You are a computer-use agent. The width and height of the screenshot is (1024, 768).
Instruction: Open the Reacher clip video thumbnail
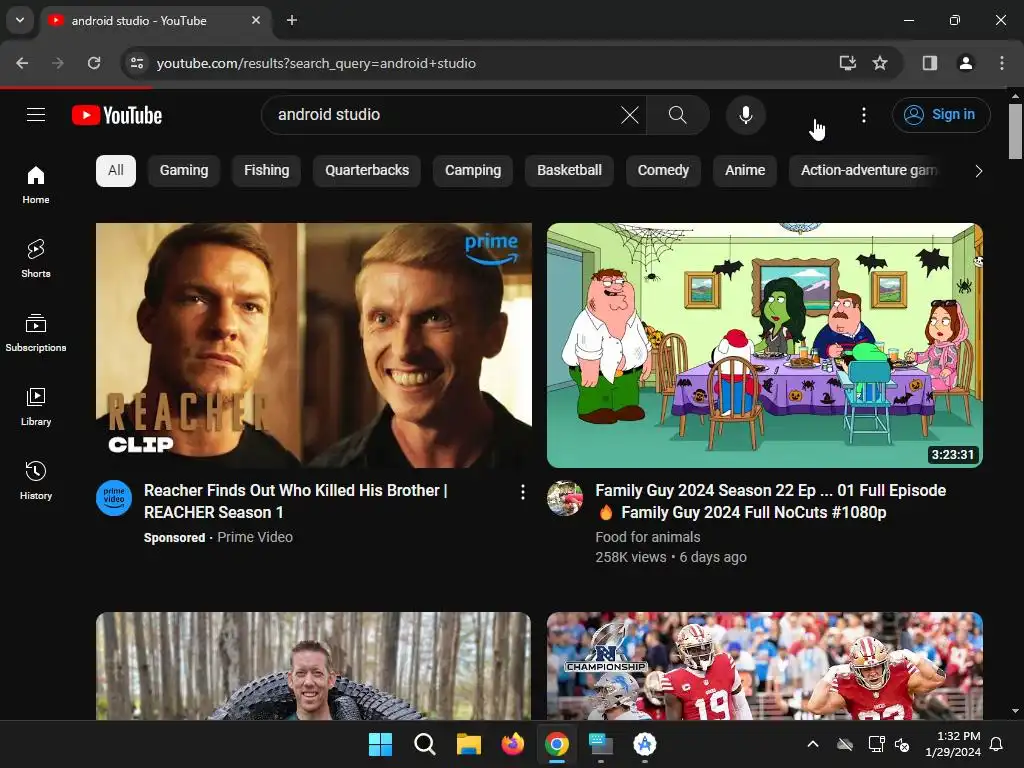coord(313,345)
